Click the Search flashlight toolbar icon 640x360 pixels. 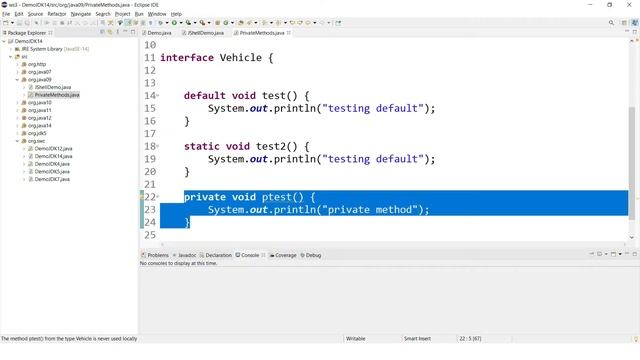point(249,23)
